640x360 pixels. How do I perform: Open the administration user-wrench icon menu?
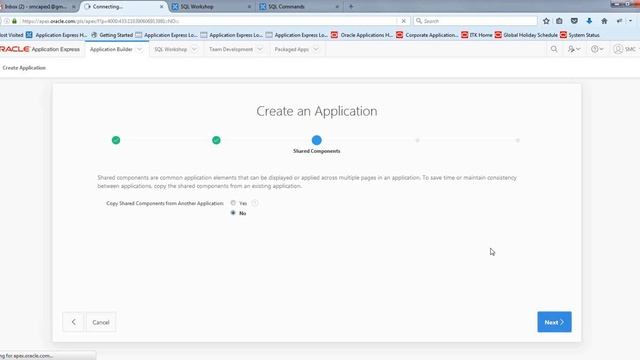574,49
